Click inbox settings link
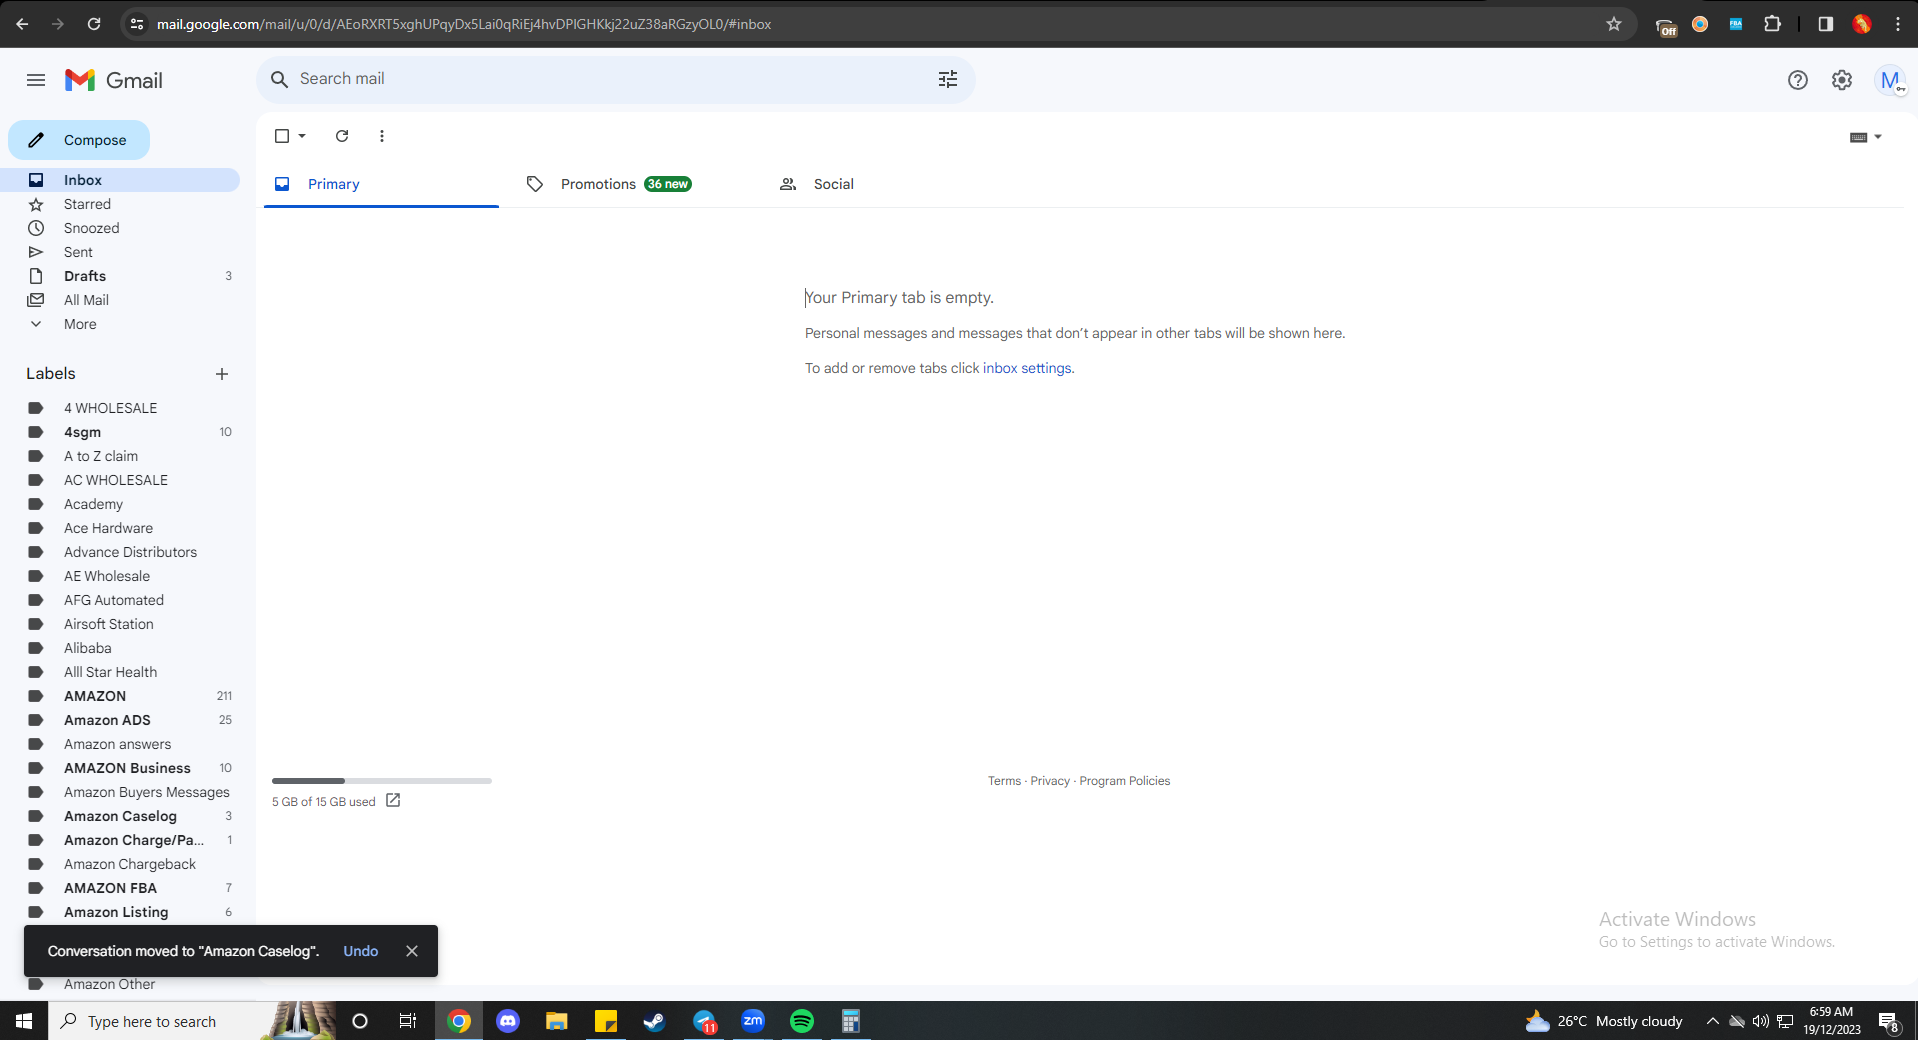1918x1040 pixels. point(1028,368)
